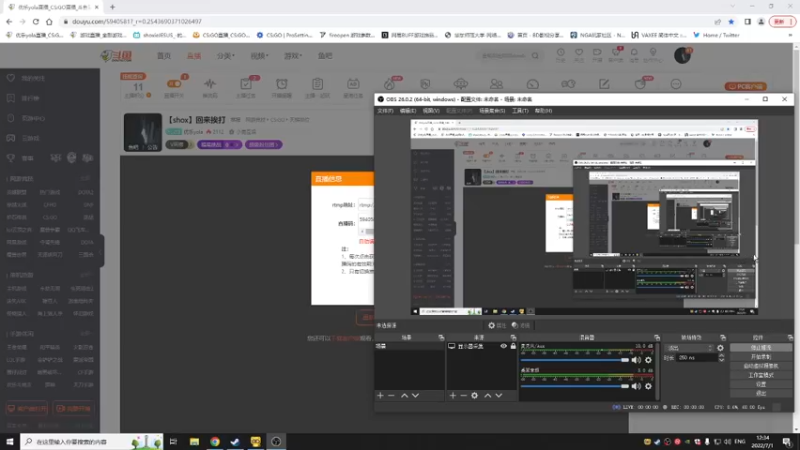Viewport: 800px width, 450px height.
Task: Move scene down in OBS Scenes panel
Action: (415, 395)
